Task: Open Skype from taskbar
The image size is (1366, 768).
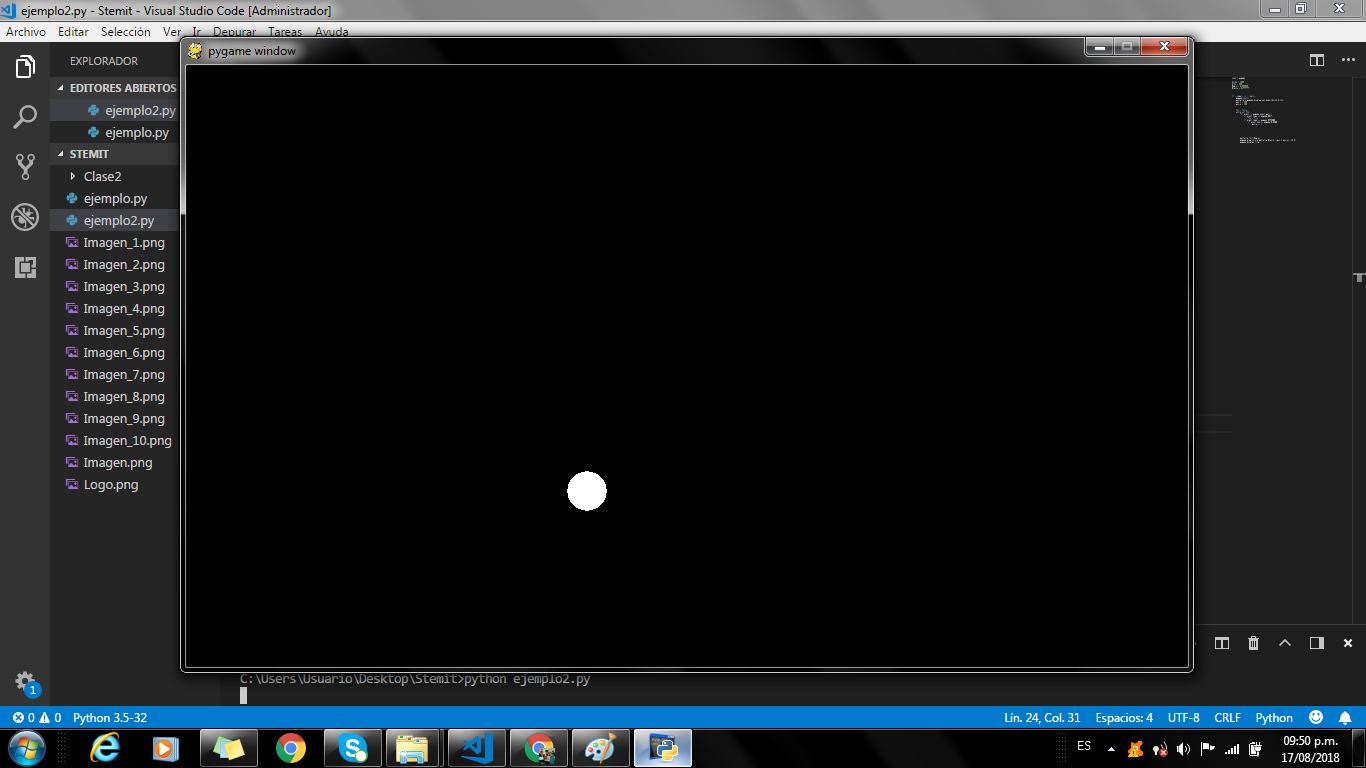Action: click(352, 748)
